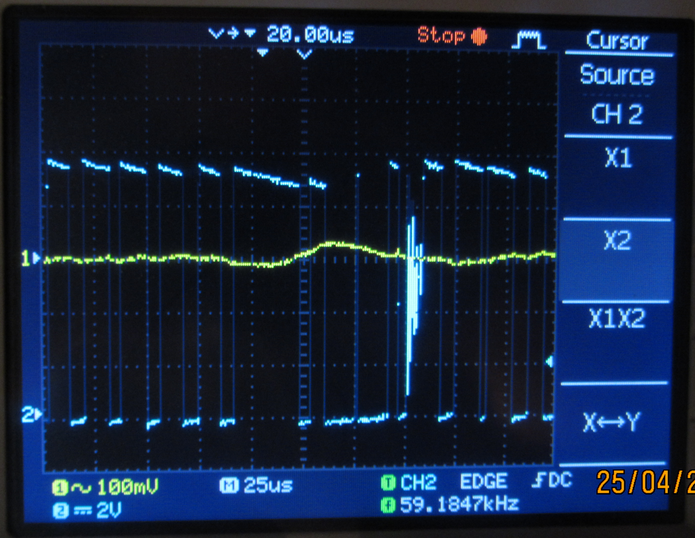695x538 pixels.
Task: Open the CH1 100mV scale readout
Action: [105, 486]
